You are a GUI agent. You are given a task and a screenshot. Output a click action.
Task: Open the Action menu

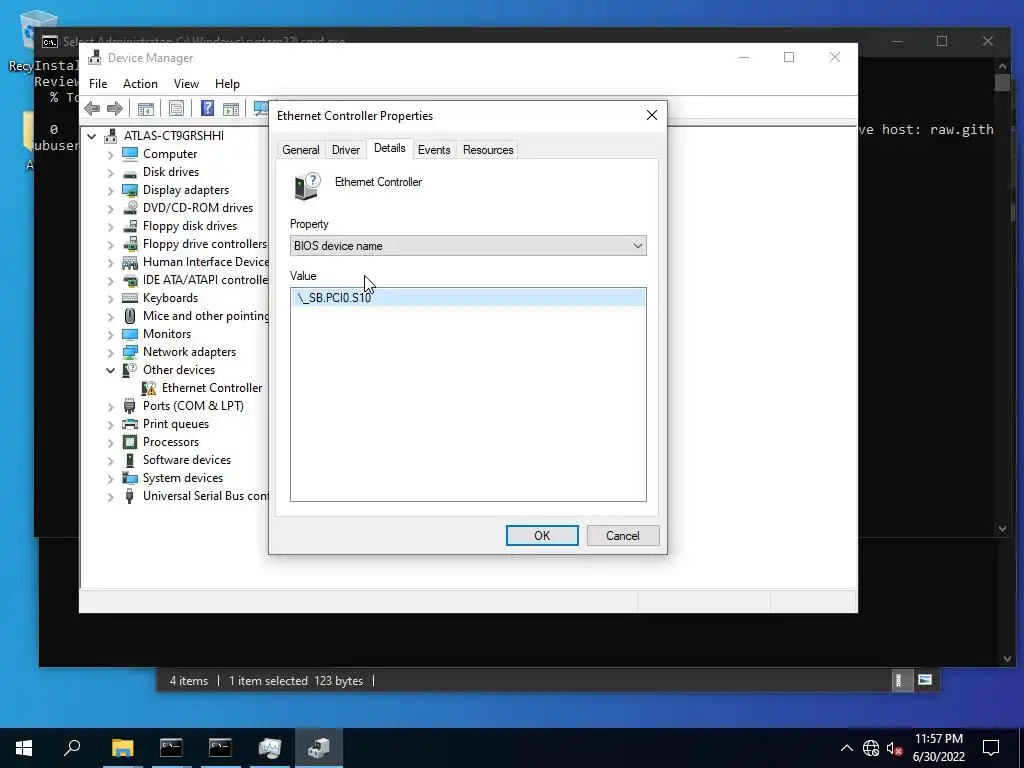(x=140, y=84)
